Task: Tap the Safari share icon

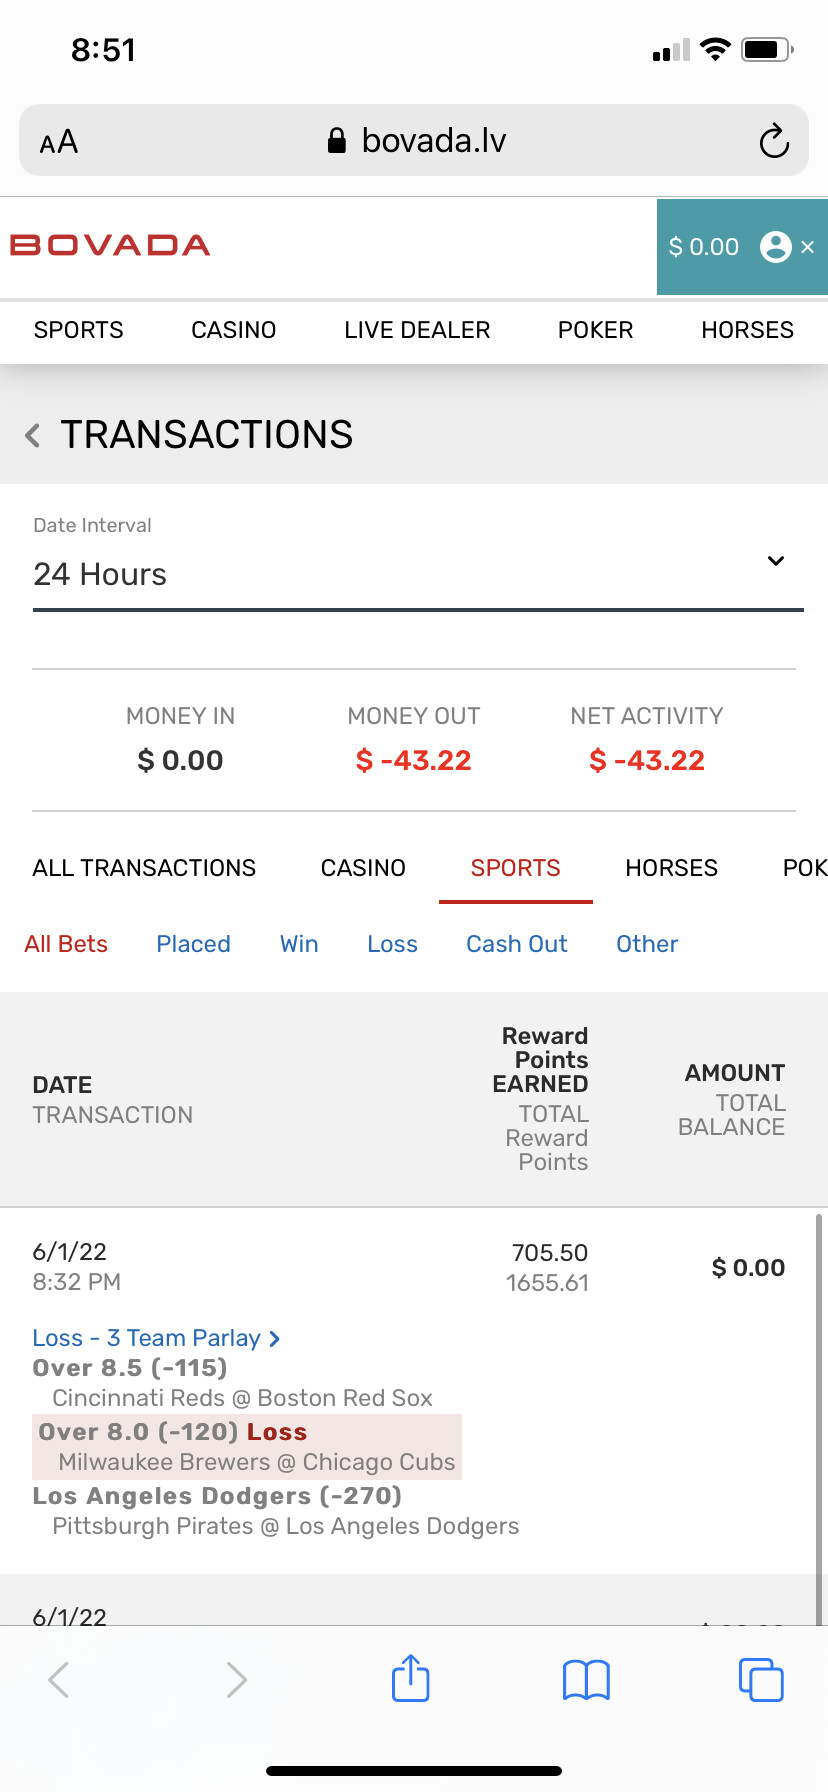Action: [x=410, y=1678]
